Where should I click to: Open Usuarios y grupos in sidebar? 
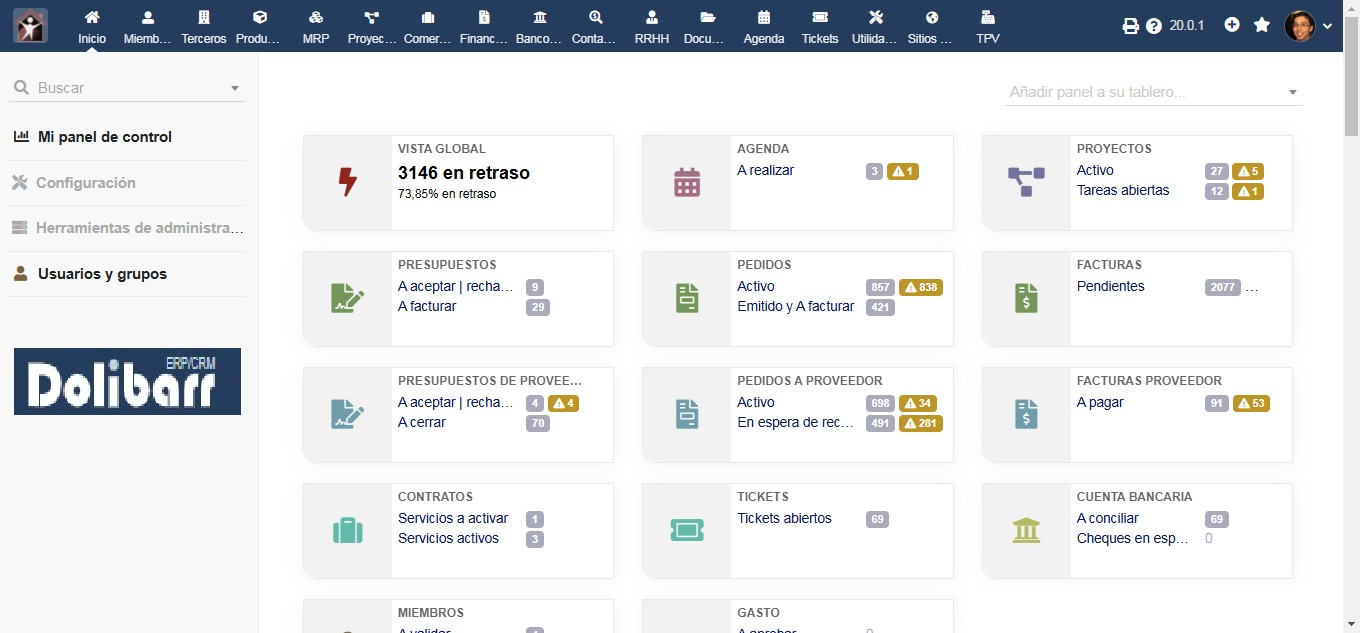102,274
